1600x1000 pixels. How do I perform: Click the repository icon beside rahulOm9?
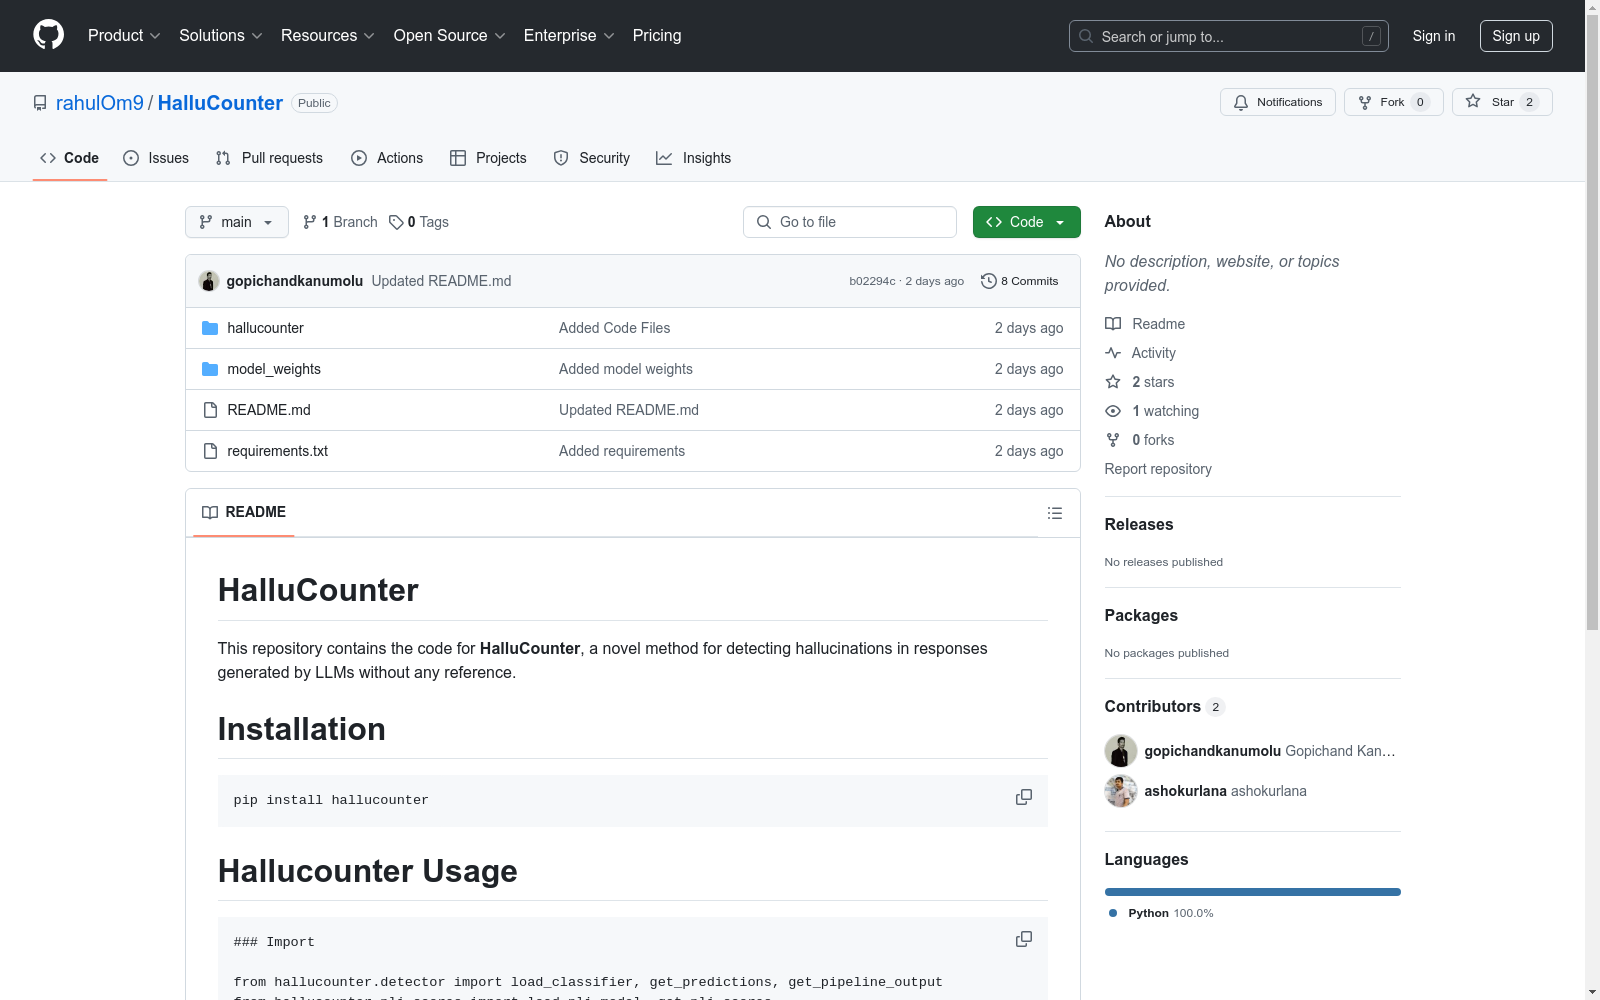point(40,103)
